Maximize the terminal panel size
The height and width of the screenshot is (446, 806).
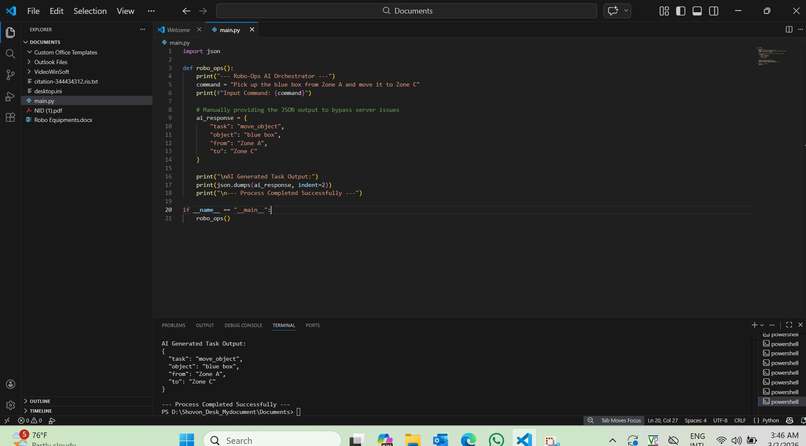[789, 325]
